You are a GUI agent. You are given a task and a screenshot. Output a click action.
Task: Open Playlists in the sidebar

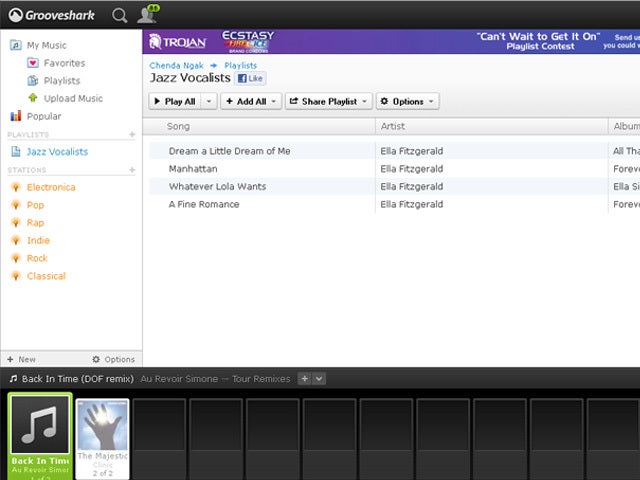[62, 80]
